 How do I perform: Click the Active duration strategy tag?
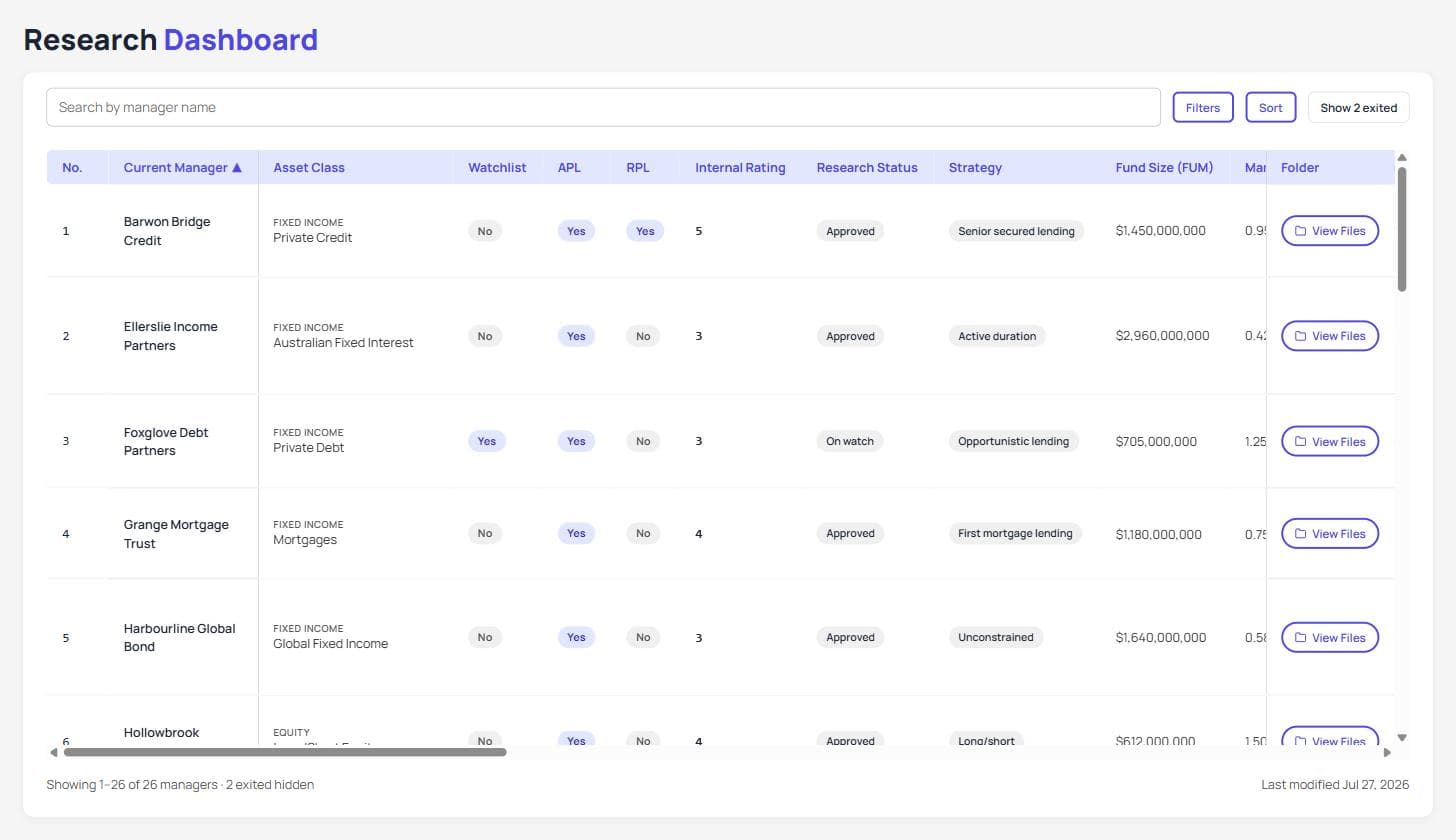pyautogui.click(x=997, y=336)
